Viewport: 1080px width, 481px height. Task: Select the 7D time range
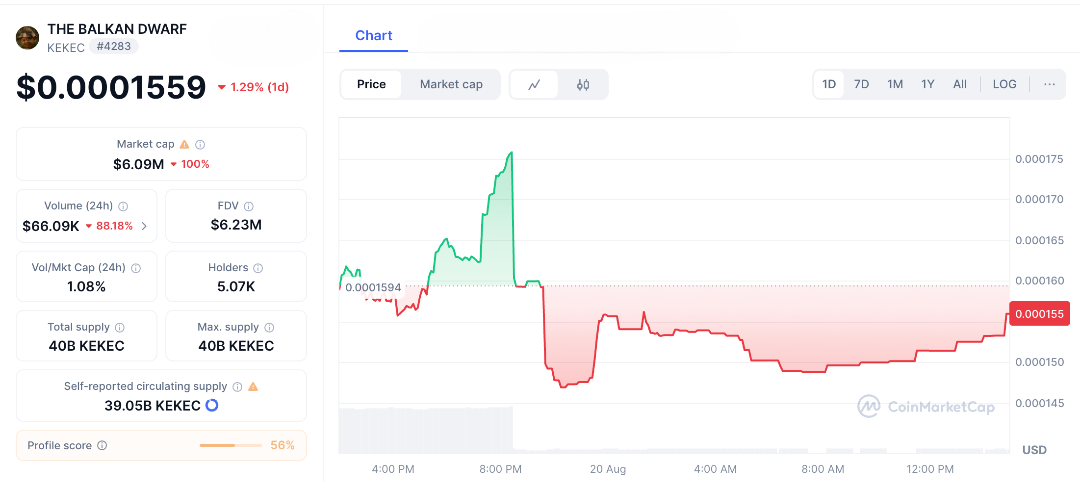click(x=861, y=84)
